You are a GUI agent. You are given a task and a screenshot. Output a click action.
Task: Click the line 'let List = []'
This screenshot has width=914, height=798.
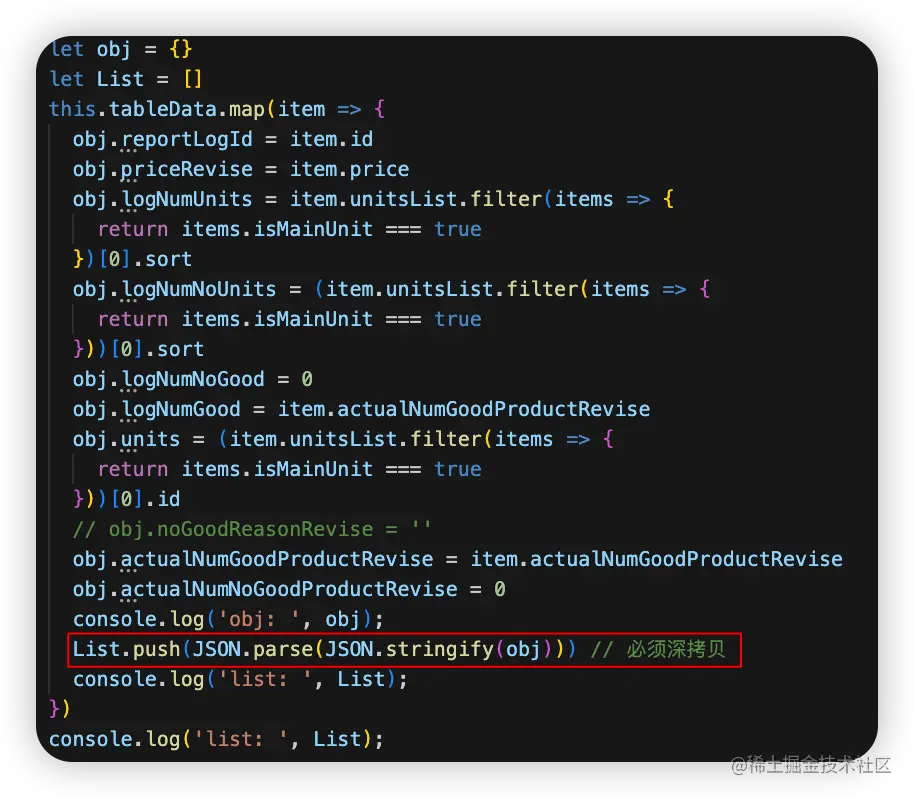pos(126,79)
